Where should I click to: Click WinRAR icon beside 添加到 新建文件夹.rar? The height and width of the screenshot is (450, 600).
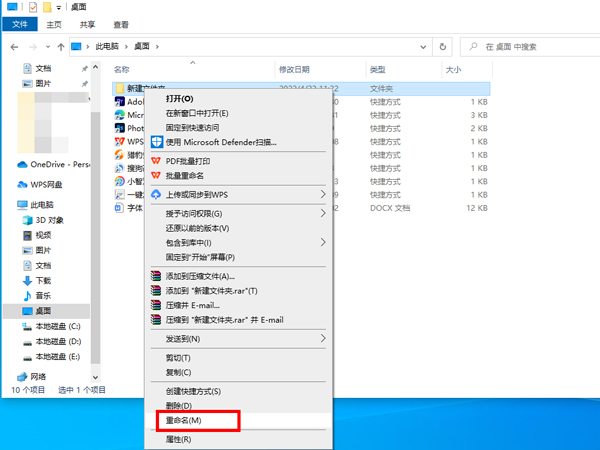(156, 291)
